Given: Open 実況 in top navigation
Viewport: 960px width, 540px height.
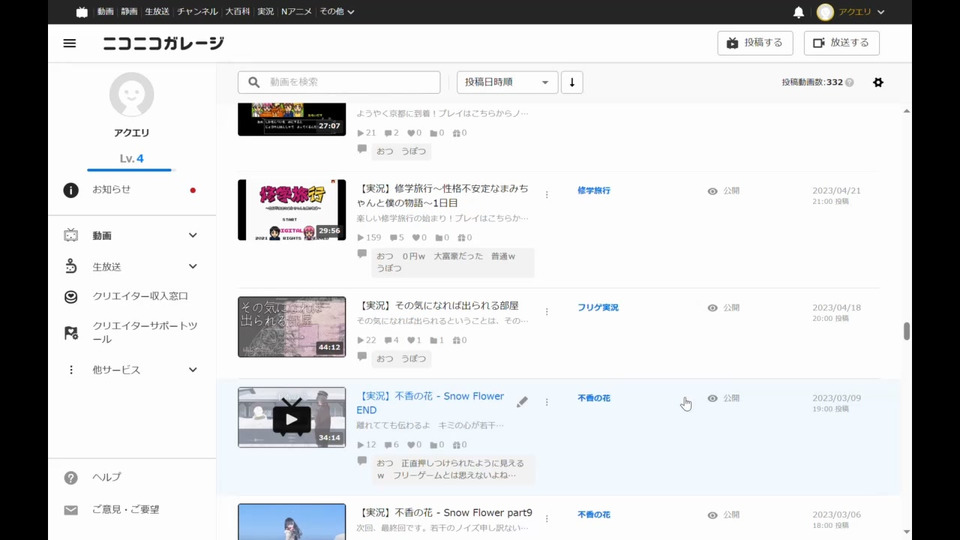Looking at the screenshot, I should pos(265,12).
